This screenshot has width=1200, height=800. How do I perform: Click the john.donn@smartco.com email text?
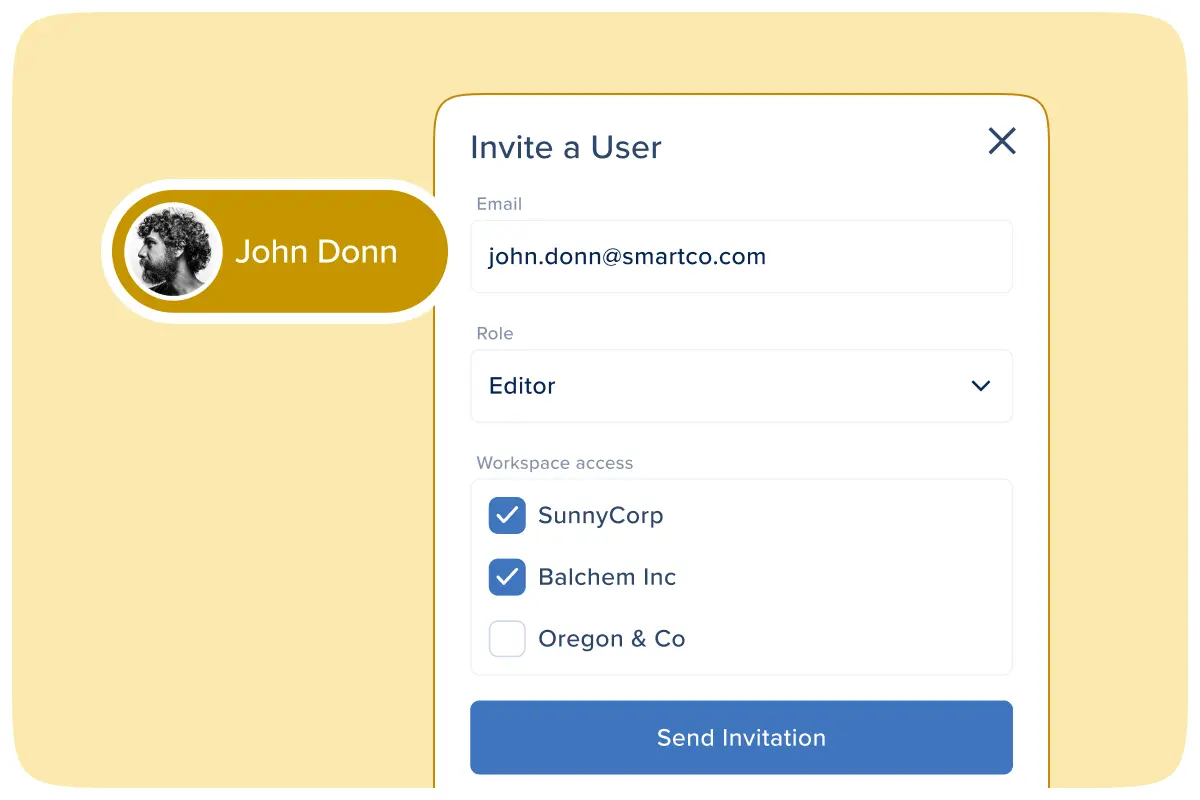[627, 257]
